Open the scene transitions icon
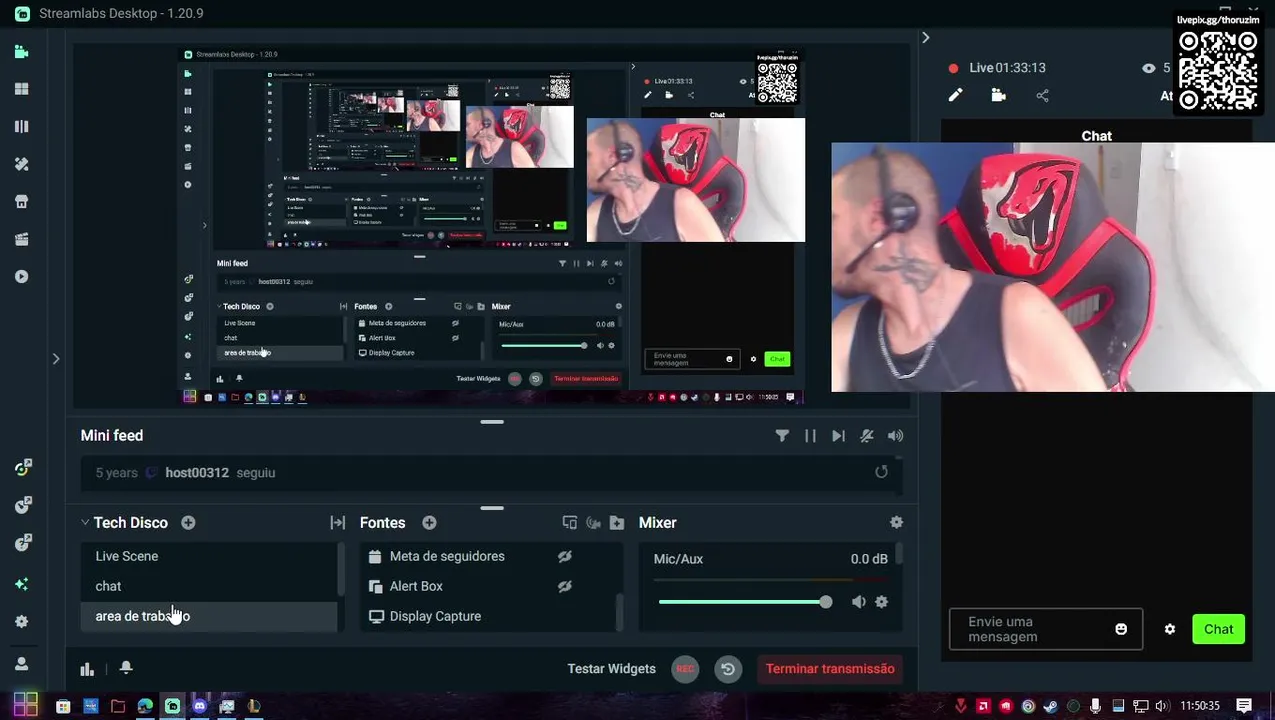 tap(338, 523)
